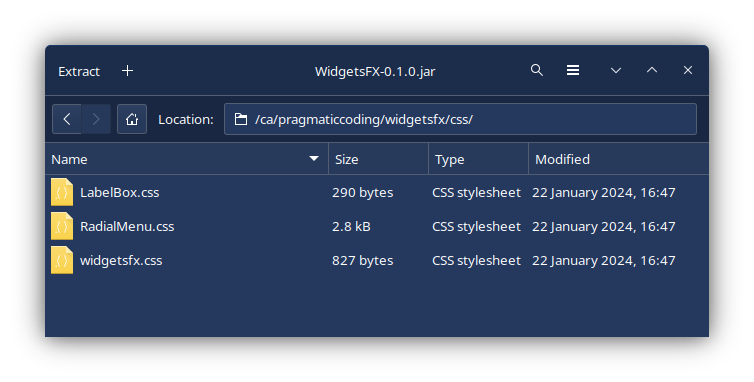Go back to previous location
The width and height of the screenshot is (754, 382).
pos(67,119)
